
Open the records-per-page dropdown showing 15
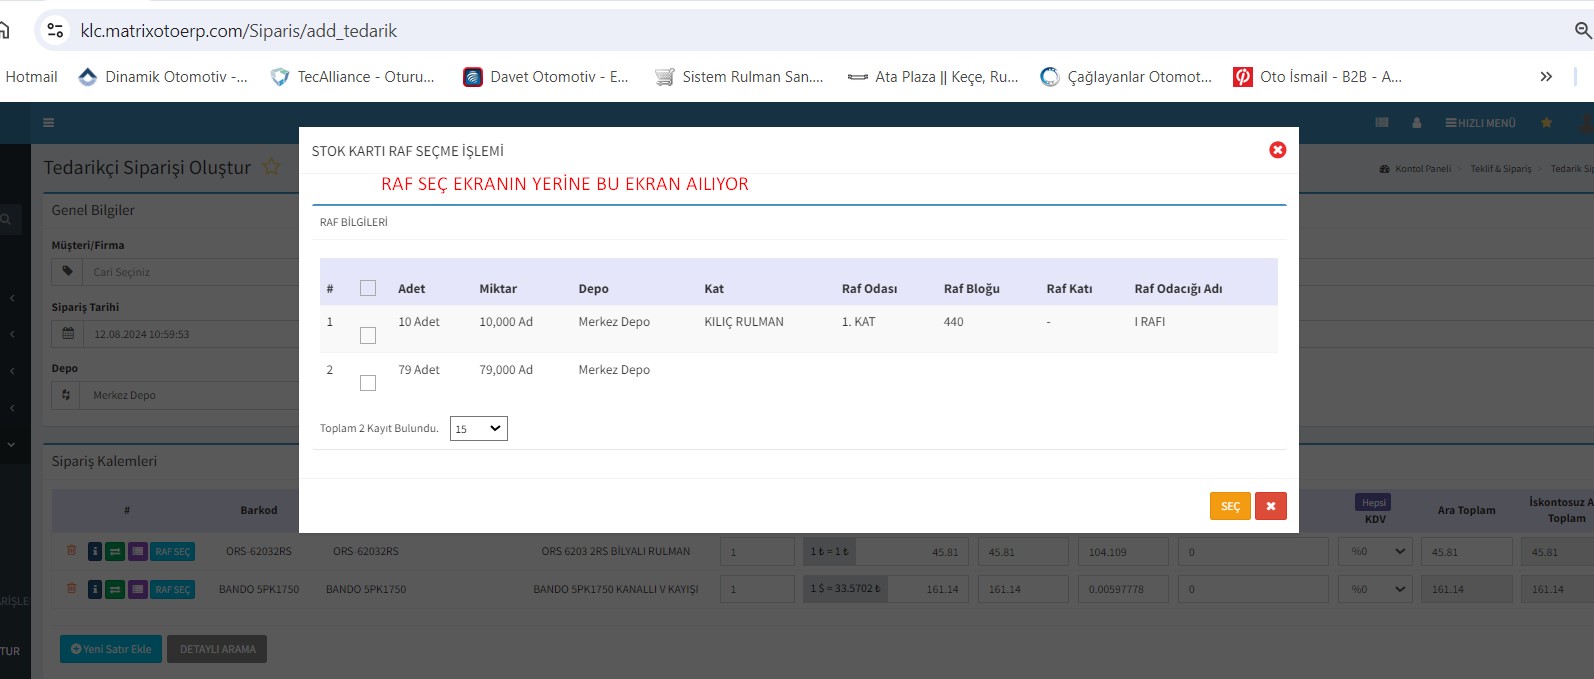478,429
